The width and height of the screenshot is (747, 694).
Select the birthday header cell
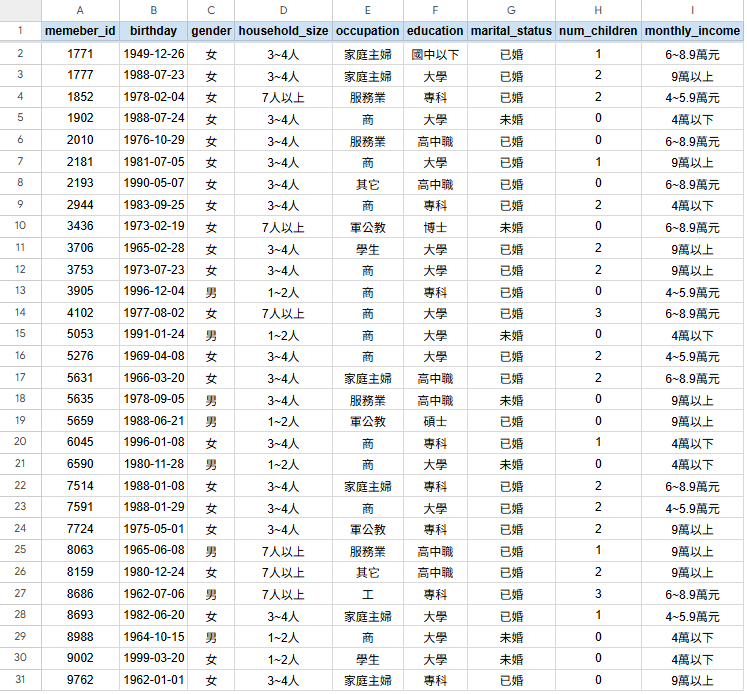click(x=153, y=31)
